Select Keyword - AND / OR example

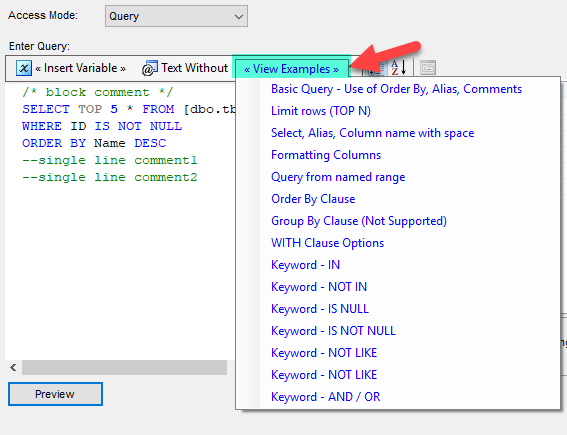click(x=325, y=397)
